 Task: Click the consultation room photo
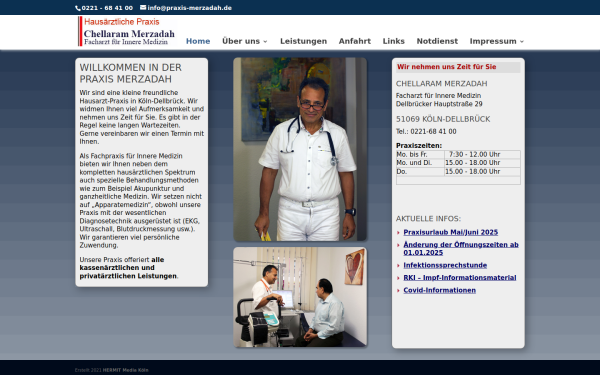click(300, 297)
